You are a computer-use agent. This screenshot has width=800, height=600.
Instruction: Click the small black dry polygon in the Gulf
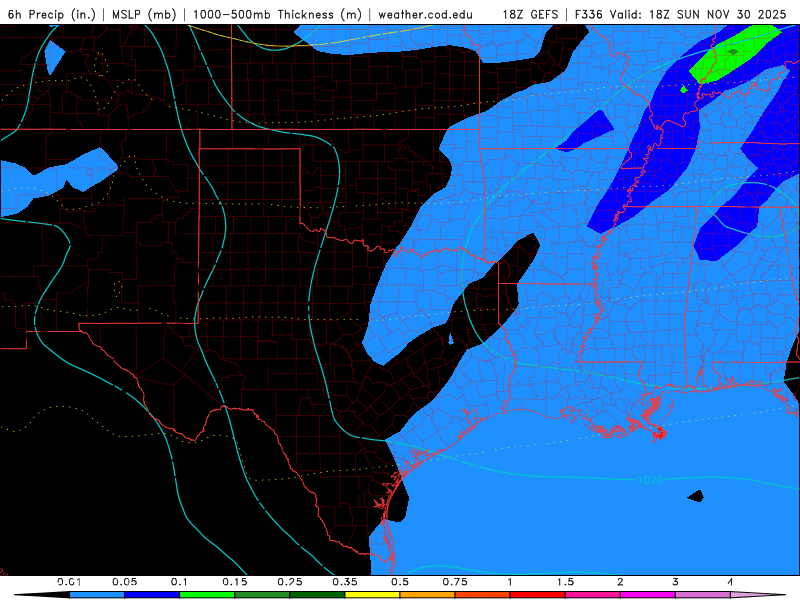[x=696, y=496]
